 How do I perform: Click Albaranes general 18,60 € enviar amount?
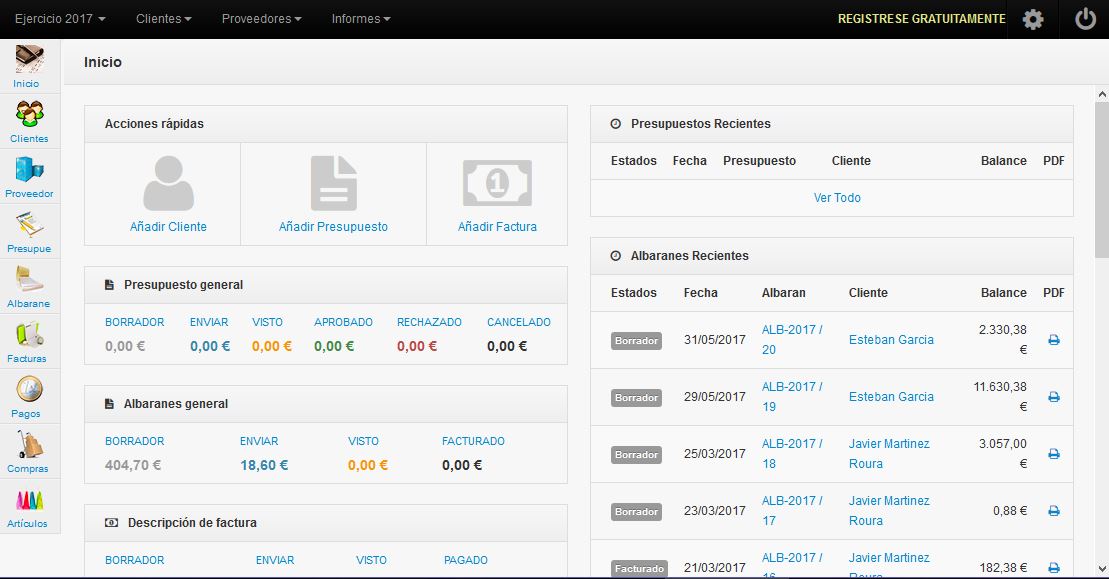pyautogui.click(x=264, y=465)
